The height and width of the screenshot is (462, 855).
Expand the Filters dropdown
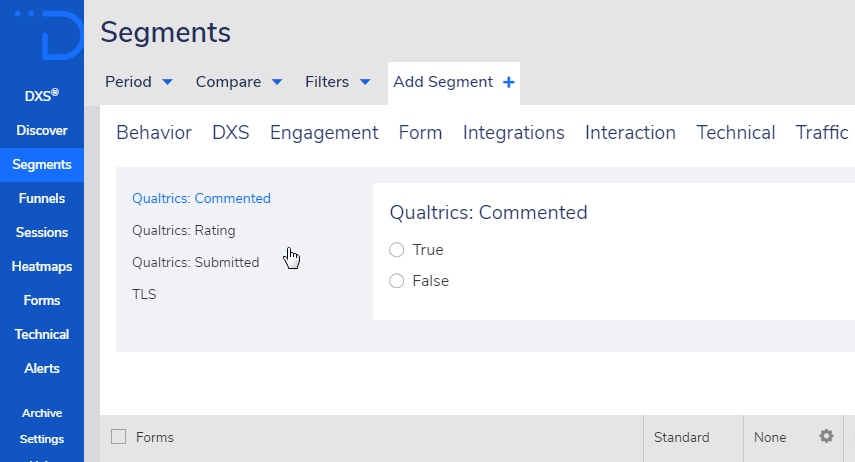pyautogui.click(x=338, y=82)
